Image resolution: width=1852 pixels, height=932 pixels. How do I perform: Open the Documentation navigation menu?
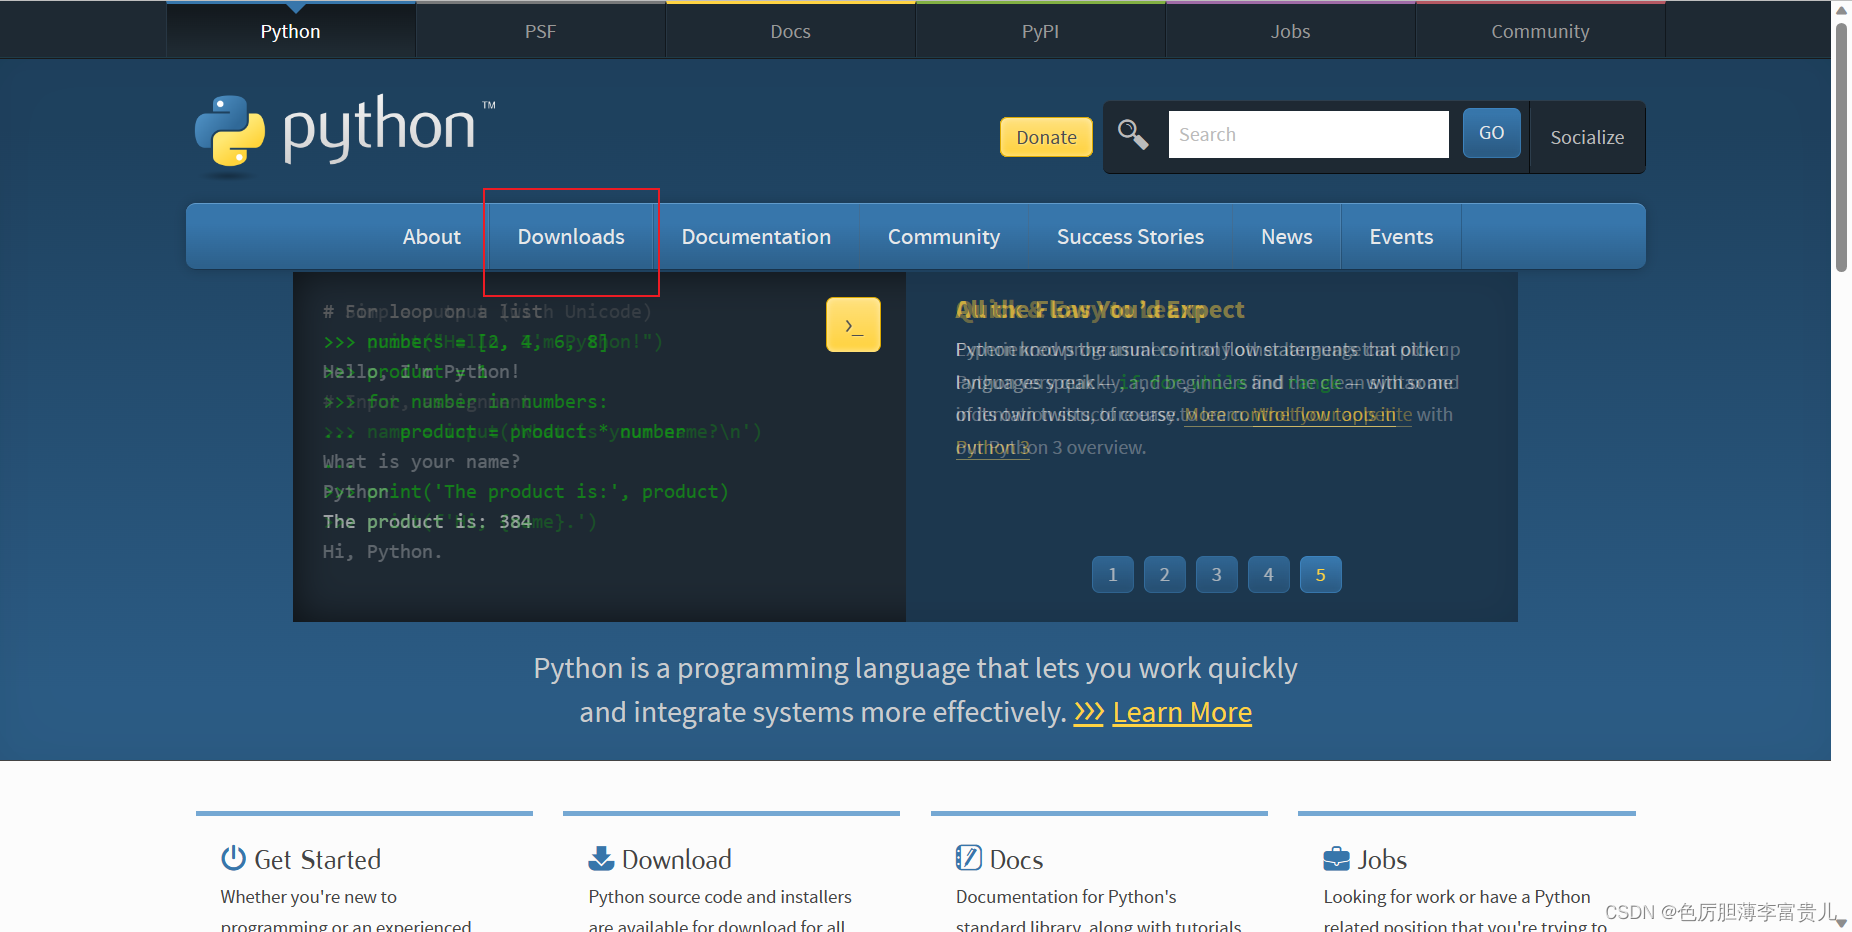[x=756, y=237]
